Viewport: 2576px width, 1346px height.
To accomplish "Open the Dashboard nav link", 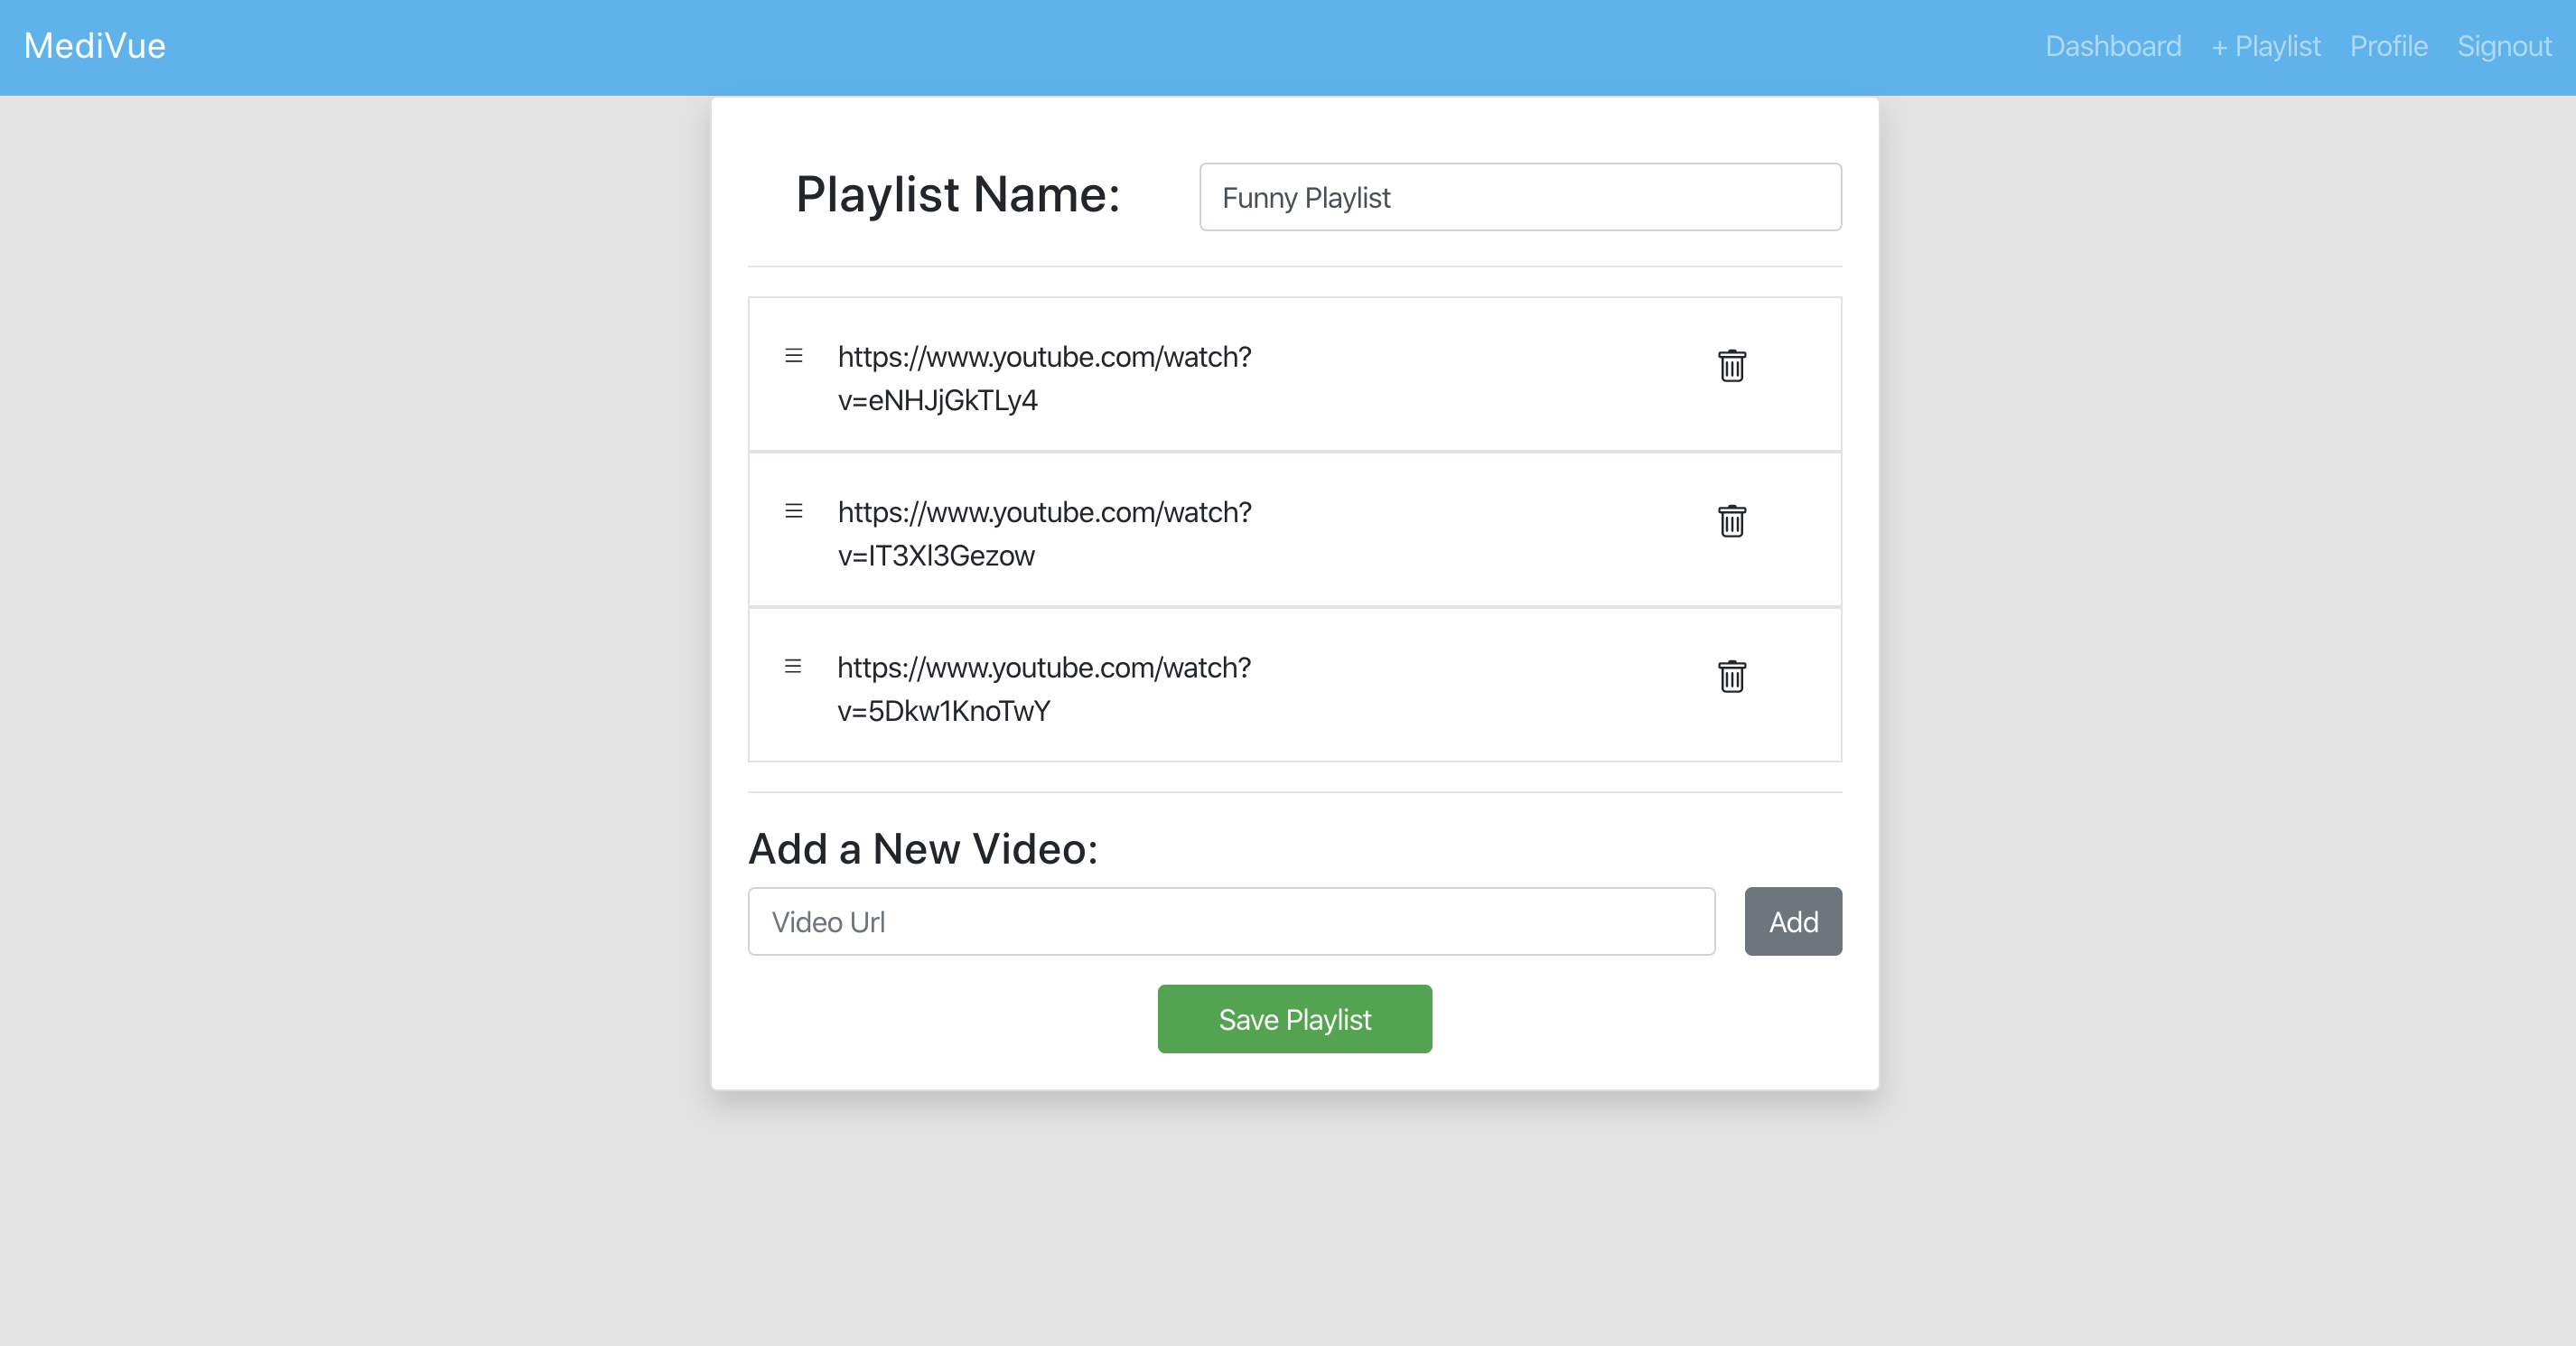I will coord(2112,47).
